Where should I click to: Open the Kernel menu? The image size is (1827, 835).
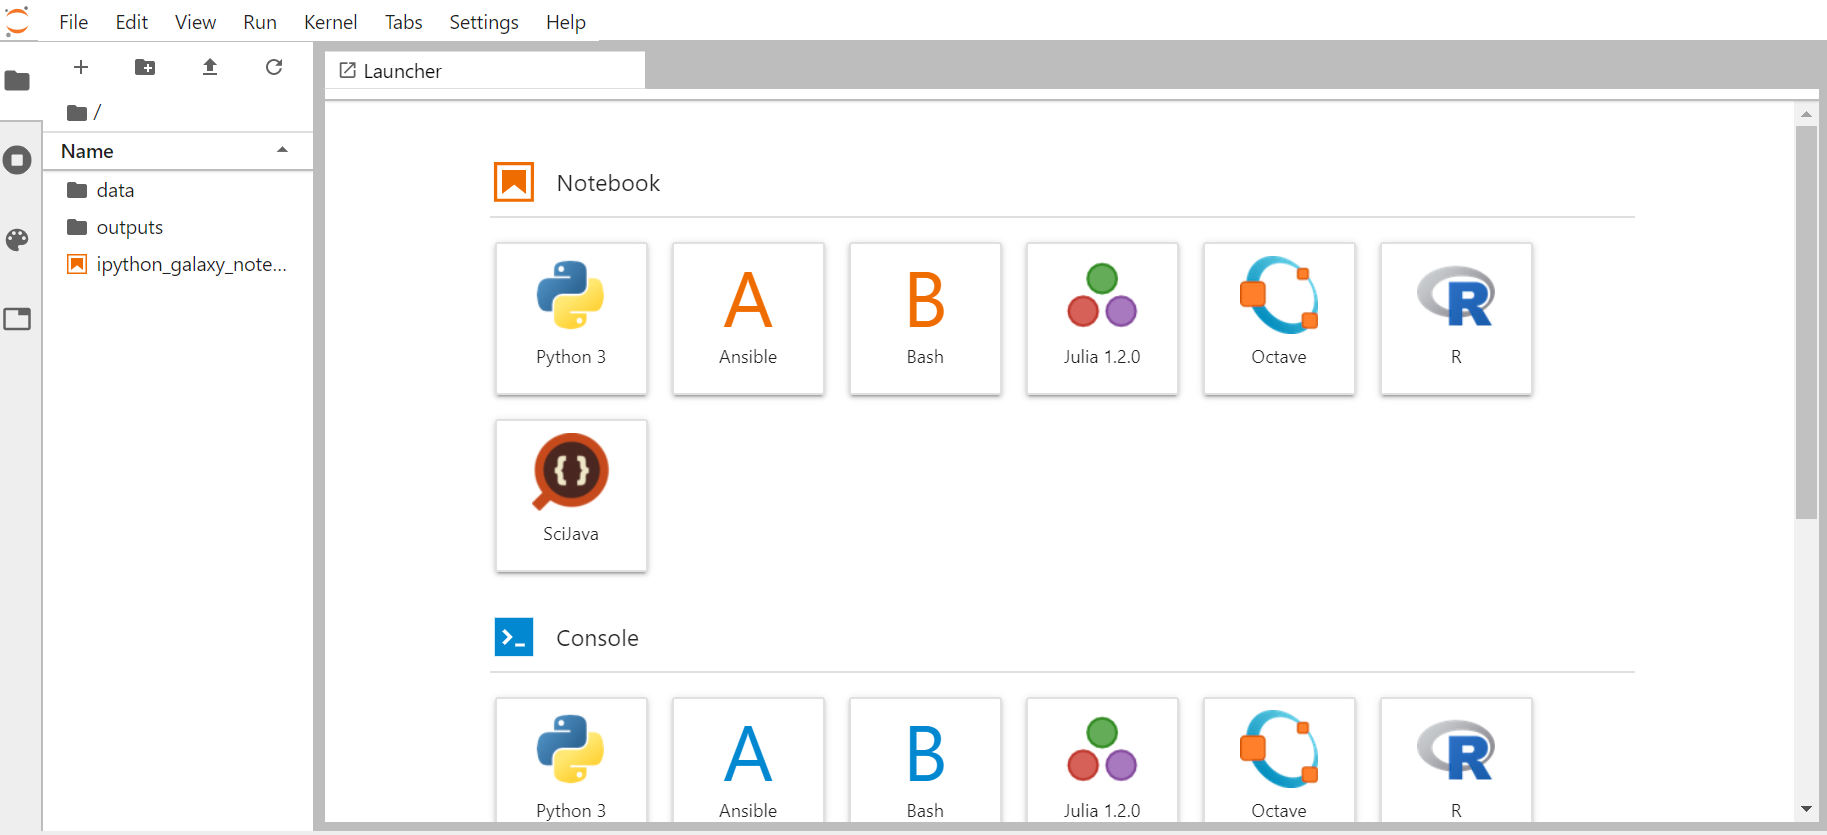330,22
